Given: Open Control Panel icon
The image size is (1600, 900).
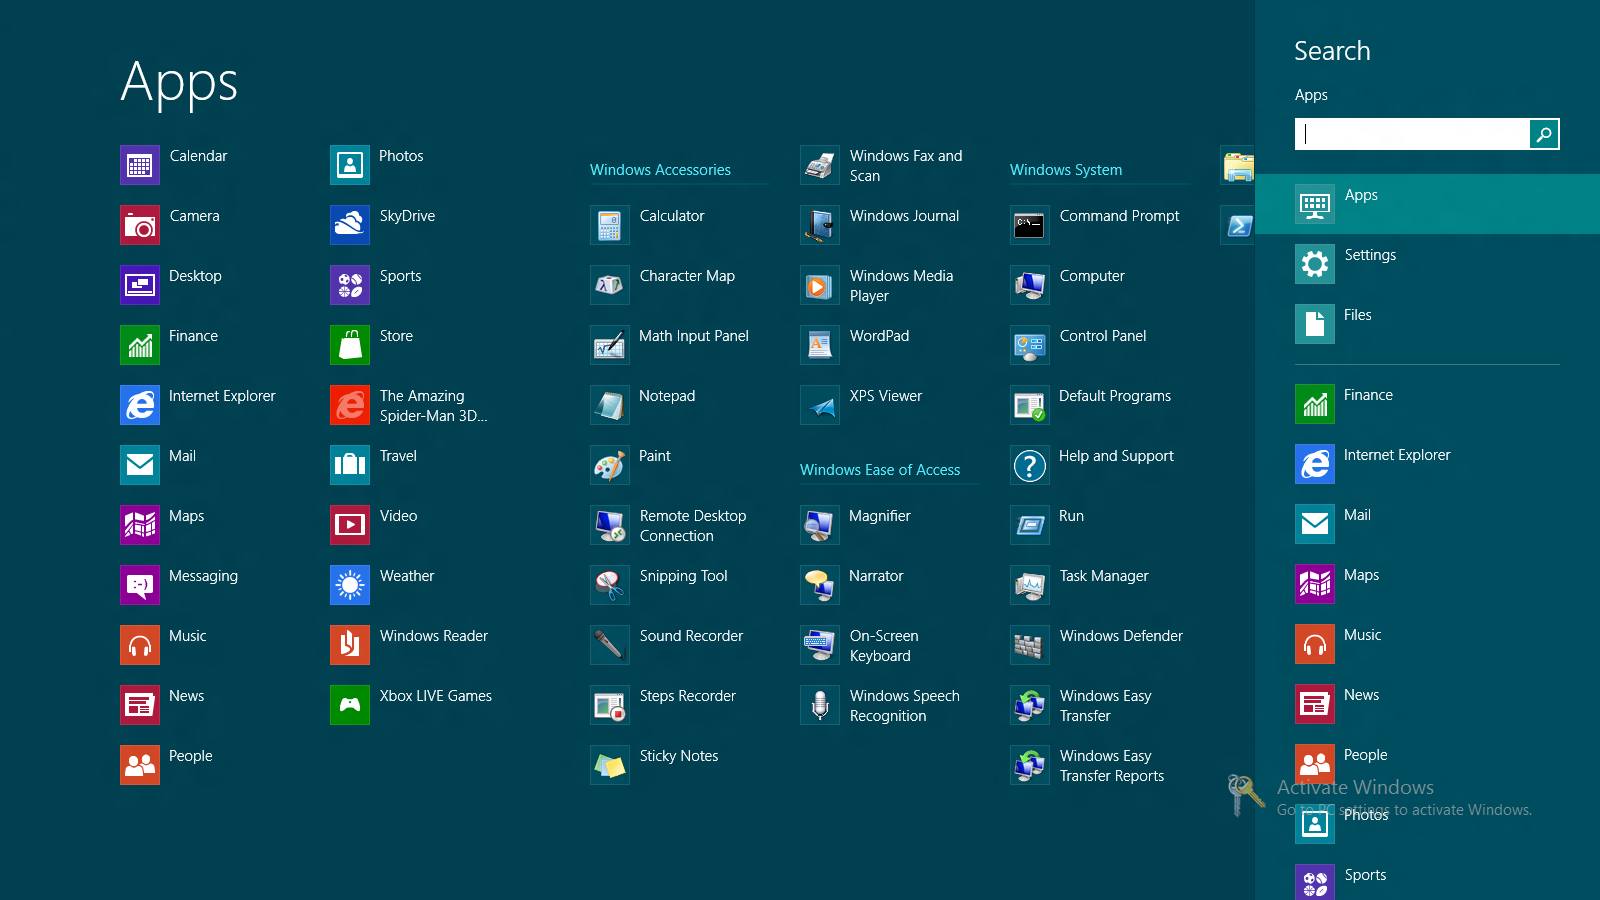Looking at the screenshot, I should tap(1029, 345).
